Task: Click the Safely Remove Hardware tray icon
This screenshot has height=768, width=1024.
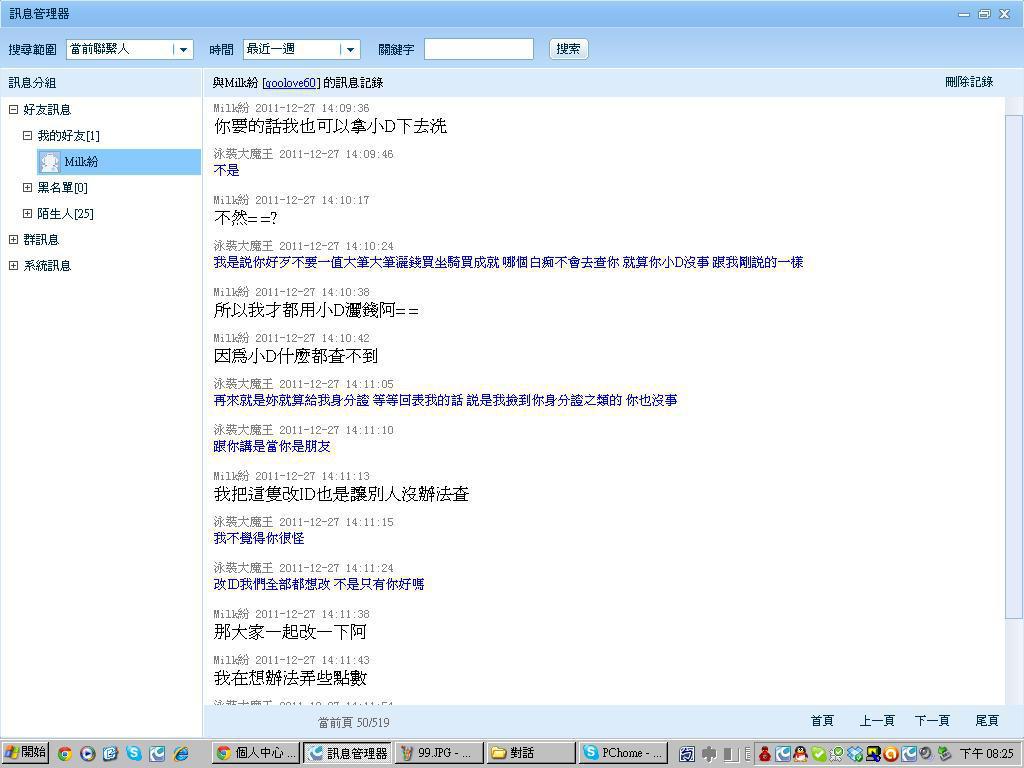Action: click(944, 754)
